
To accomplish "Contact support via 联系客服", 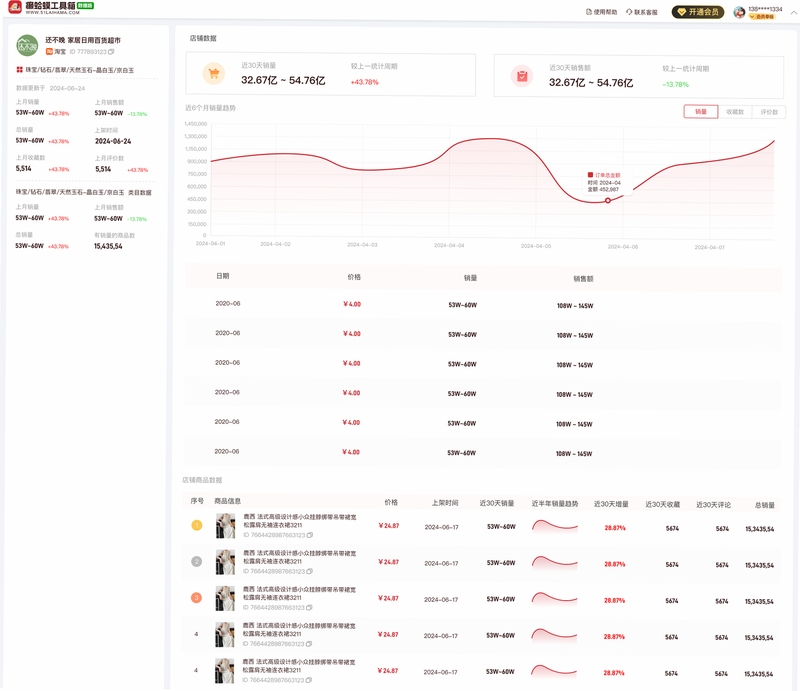I will (x=642, y=12).
